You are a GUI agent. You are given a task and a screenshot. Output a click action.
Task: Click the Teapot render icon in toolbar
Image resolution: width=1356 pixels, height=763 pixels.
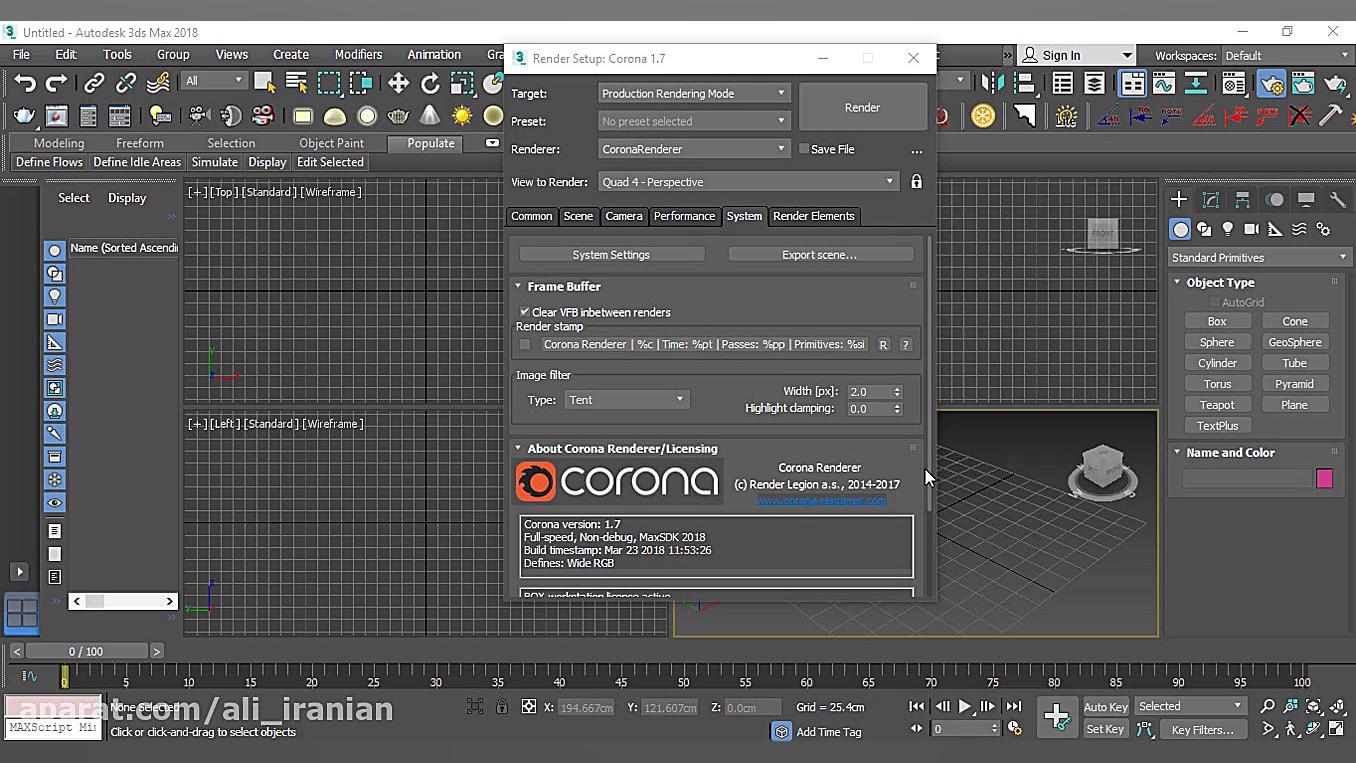[23, 116]
